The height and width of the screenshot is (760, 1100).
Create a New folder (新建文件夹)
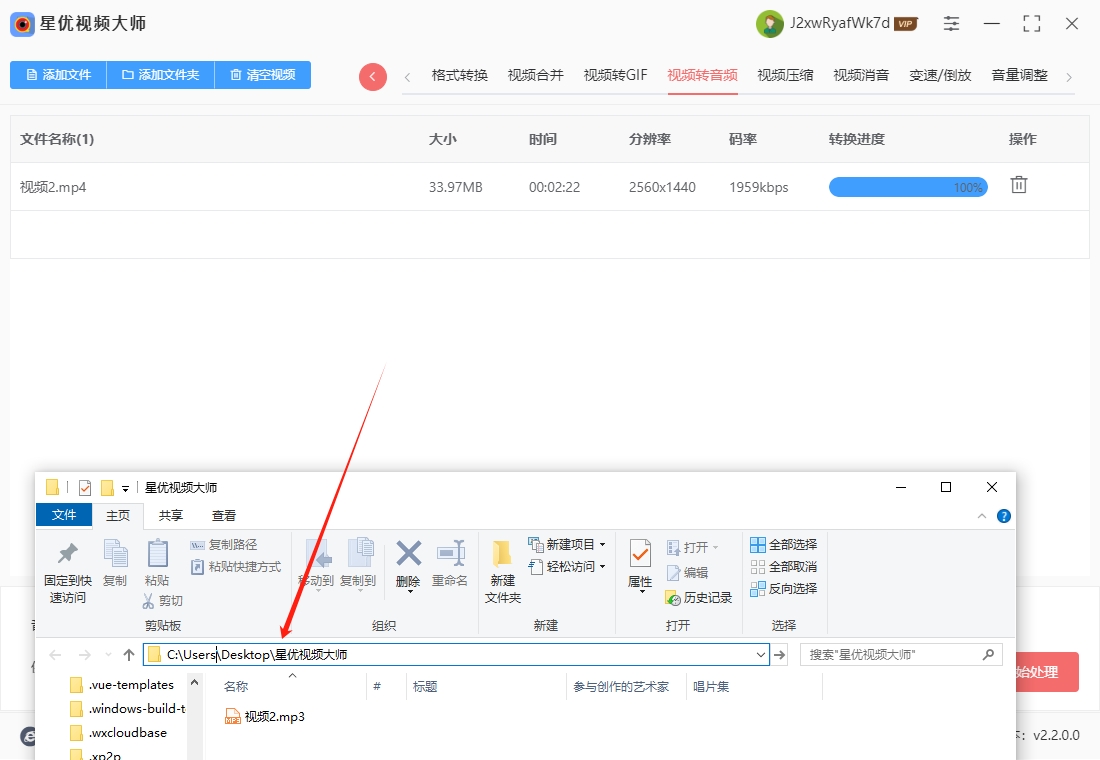click(x=503, y=572)
